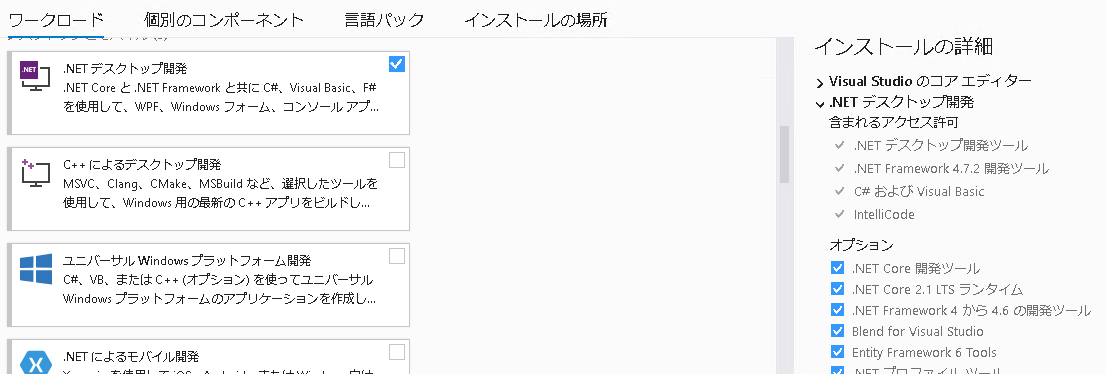Uncheck the .NET Core 開発ツール option
This screenshot has width=1106, height=374.
(x=837, y=268)
